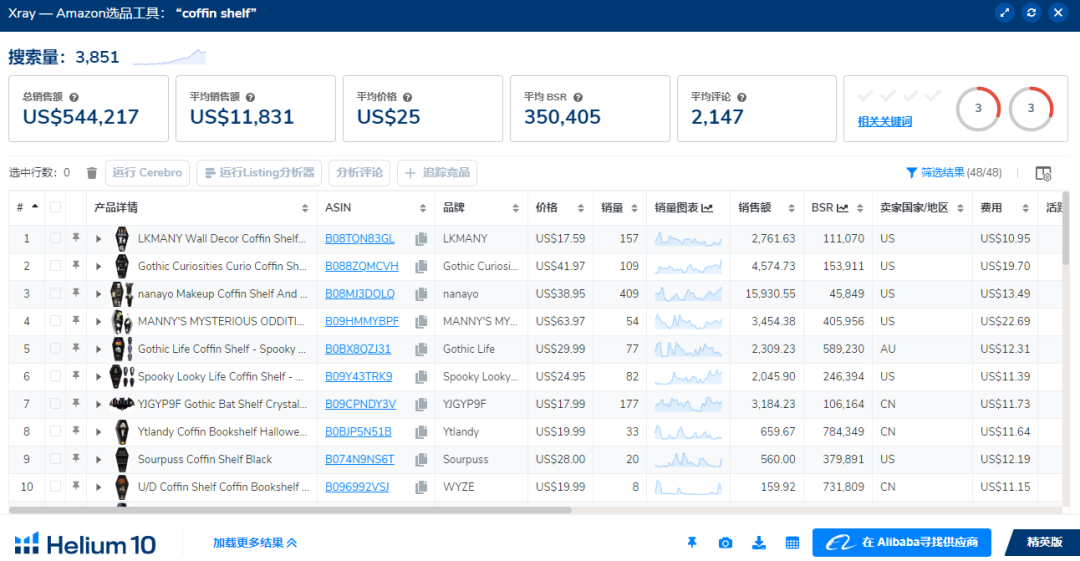Check the box for row 8 Ytlandy

pos(55,431)
